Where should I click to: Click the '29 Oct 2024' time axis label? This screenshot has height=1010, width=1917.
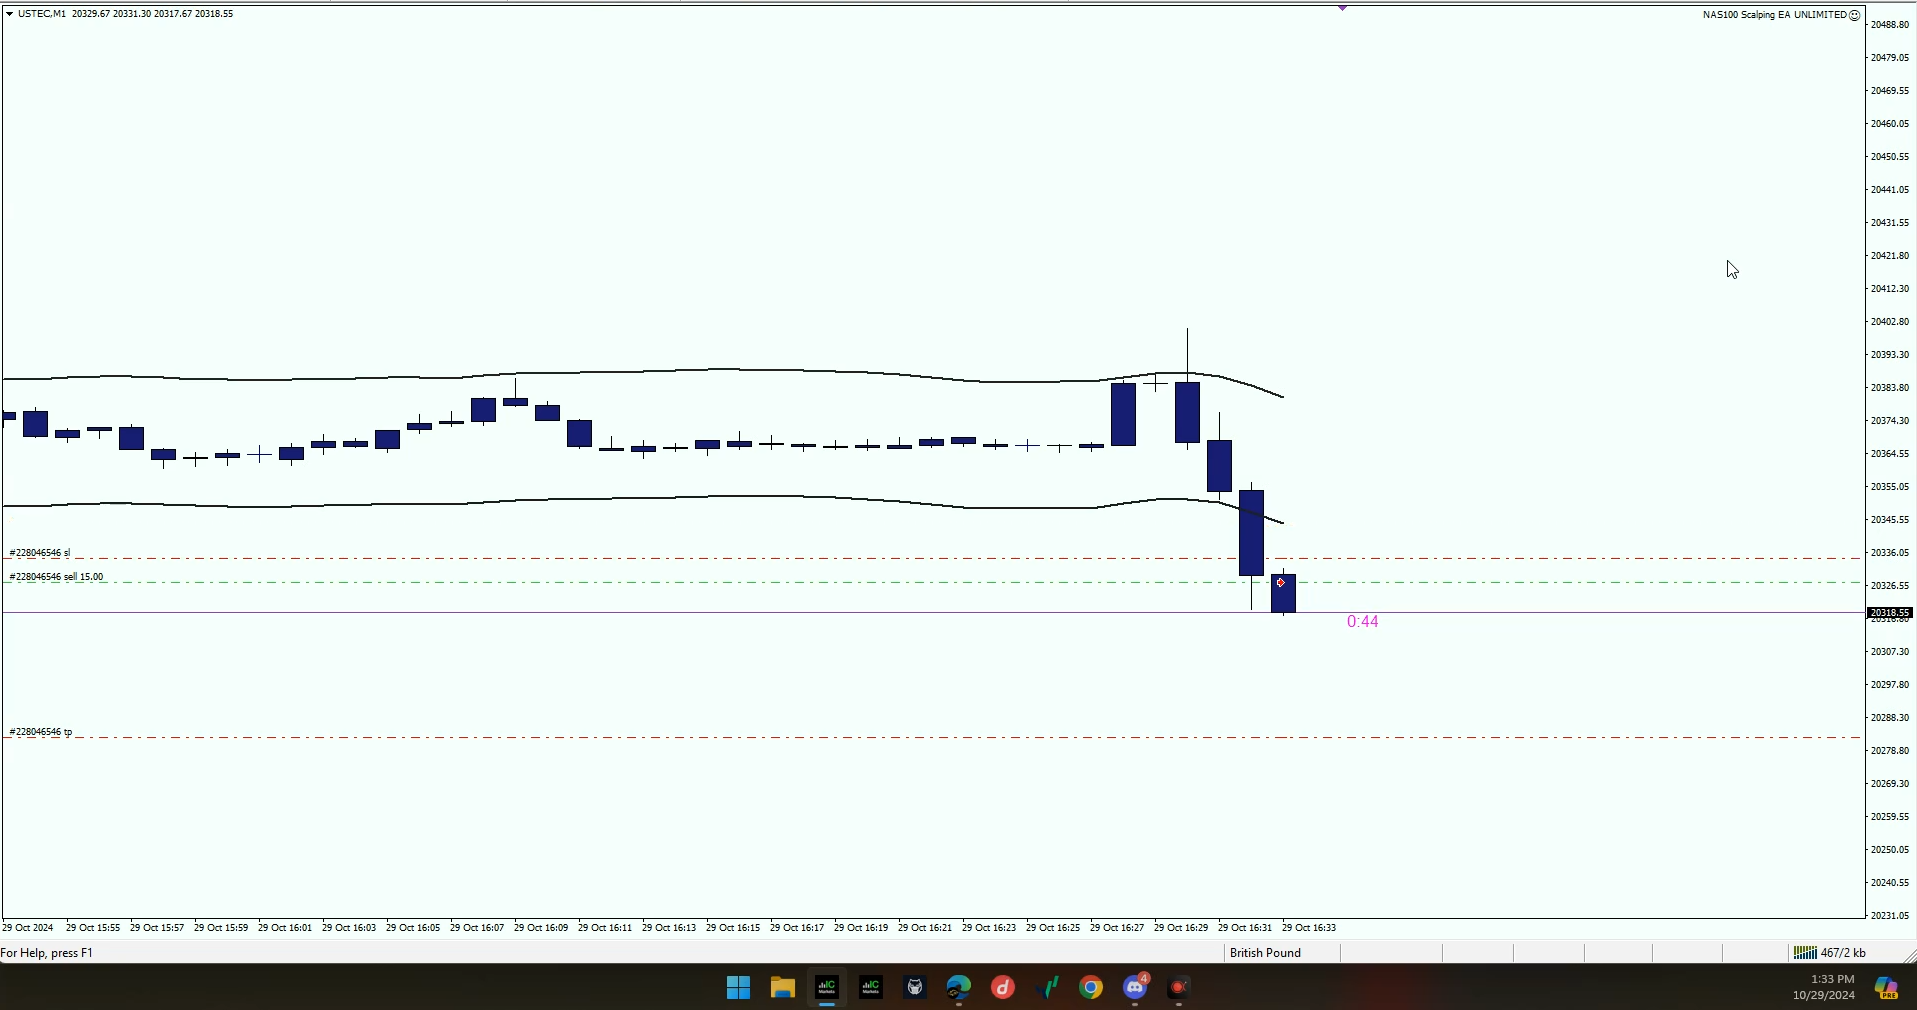tap(28, 928)
